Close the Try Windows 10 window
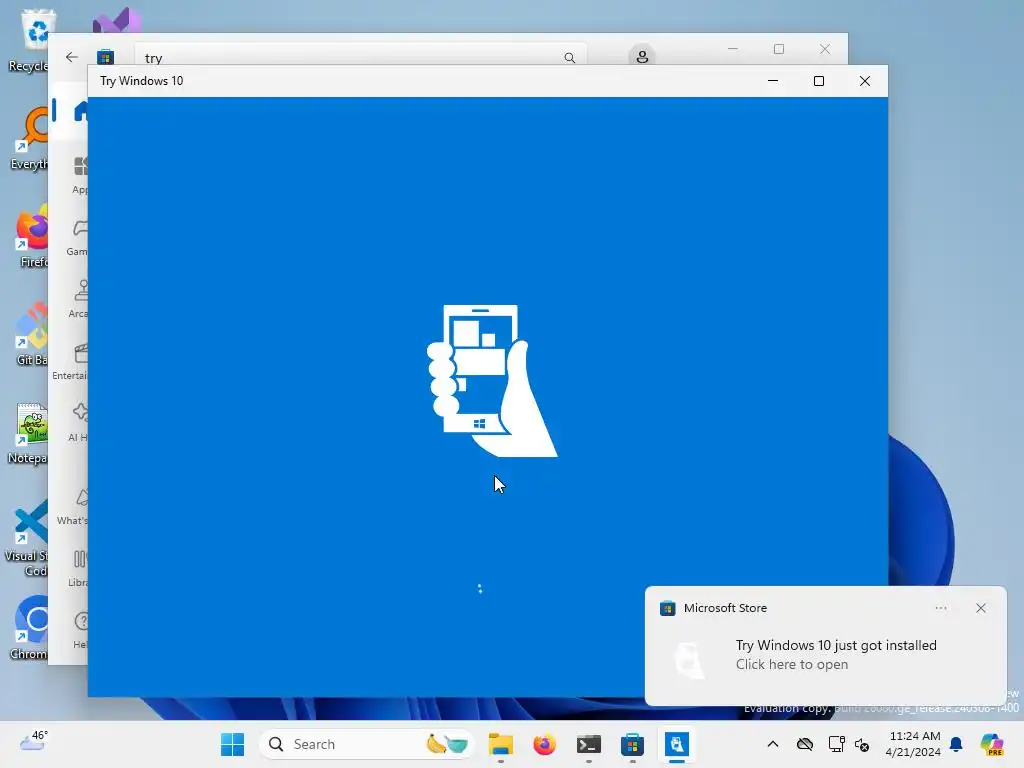Image resolution: width=1024 pixels, height=768 pixels. point(865,81)
